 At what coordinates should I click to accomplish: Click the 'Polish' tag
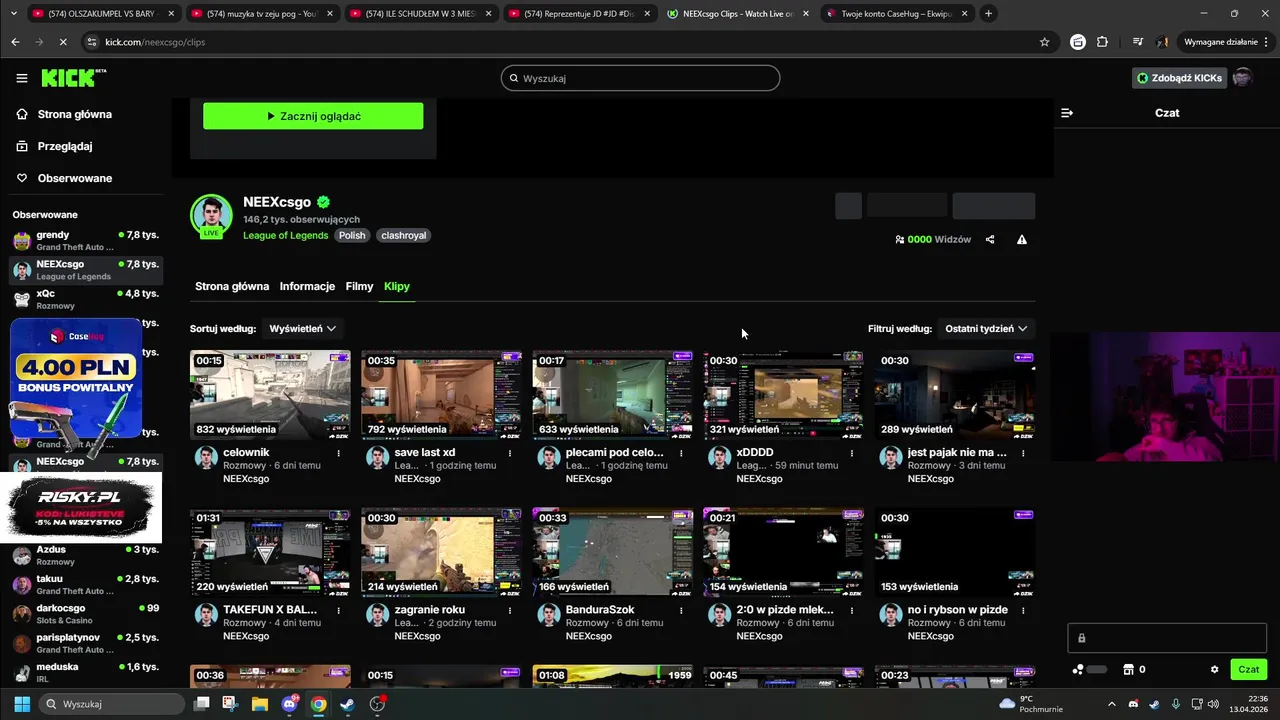(x=352, y=235)
